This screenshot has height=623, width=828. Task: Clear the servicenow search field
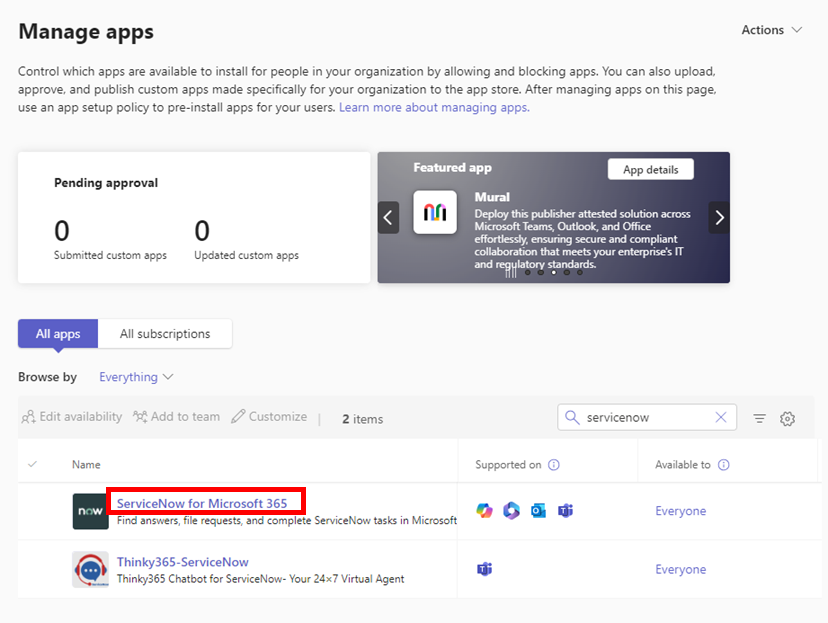pyautogui.click(x=721, y=417)
